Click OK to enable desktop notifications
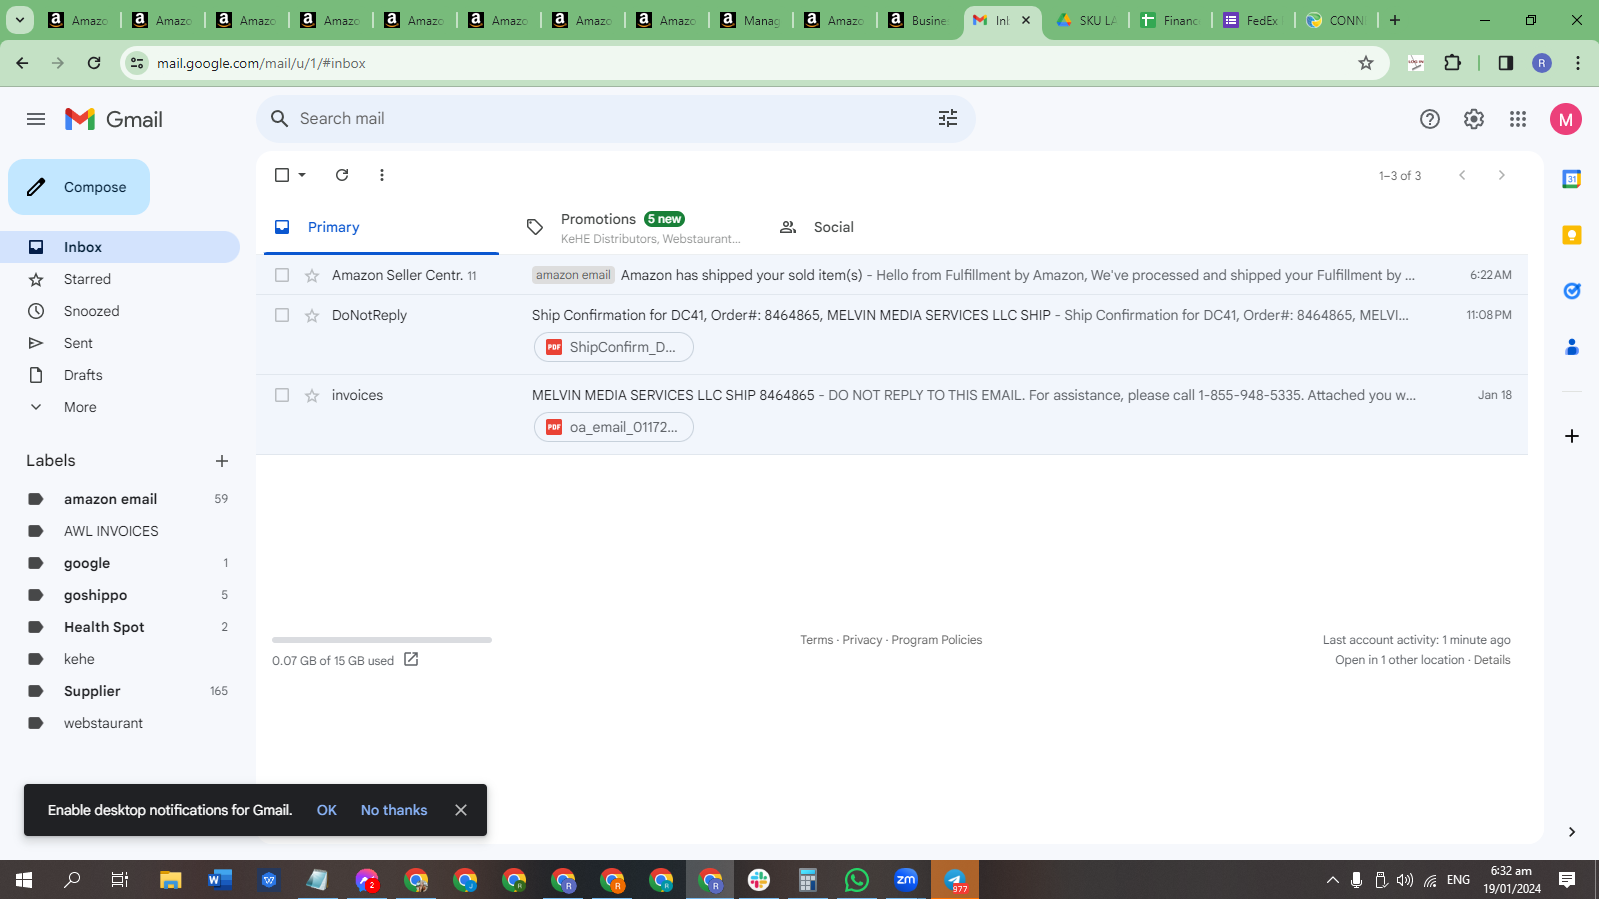 click(327, 810)
